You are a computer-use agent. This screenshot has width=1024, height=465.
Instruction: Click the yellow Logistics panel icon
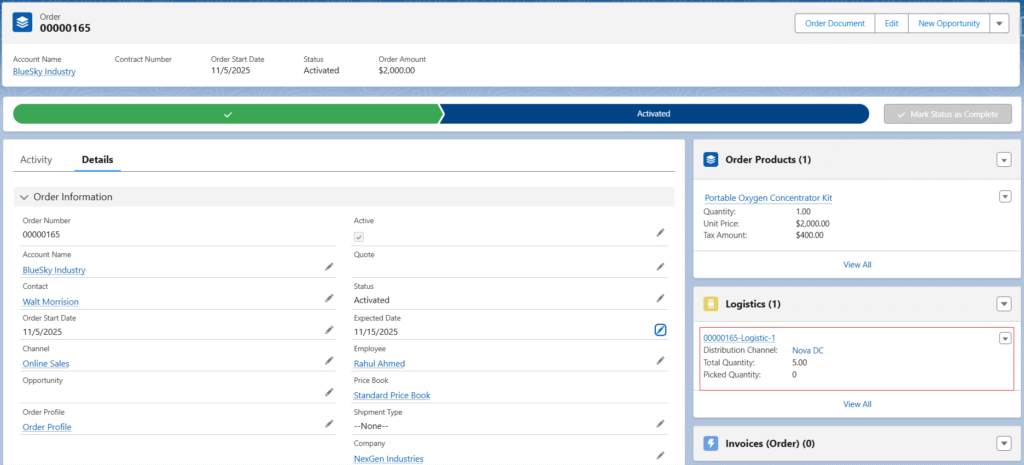pyautogui.click(x=711, y=303)
